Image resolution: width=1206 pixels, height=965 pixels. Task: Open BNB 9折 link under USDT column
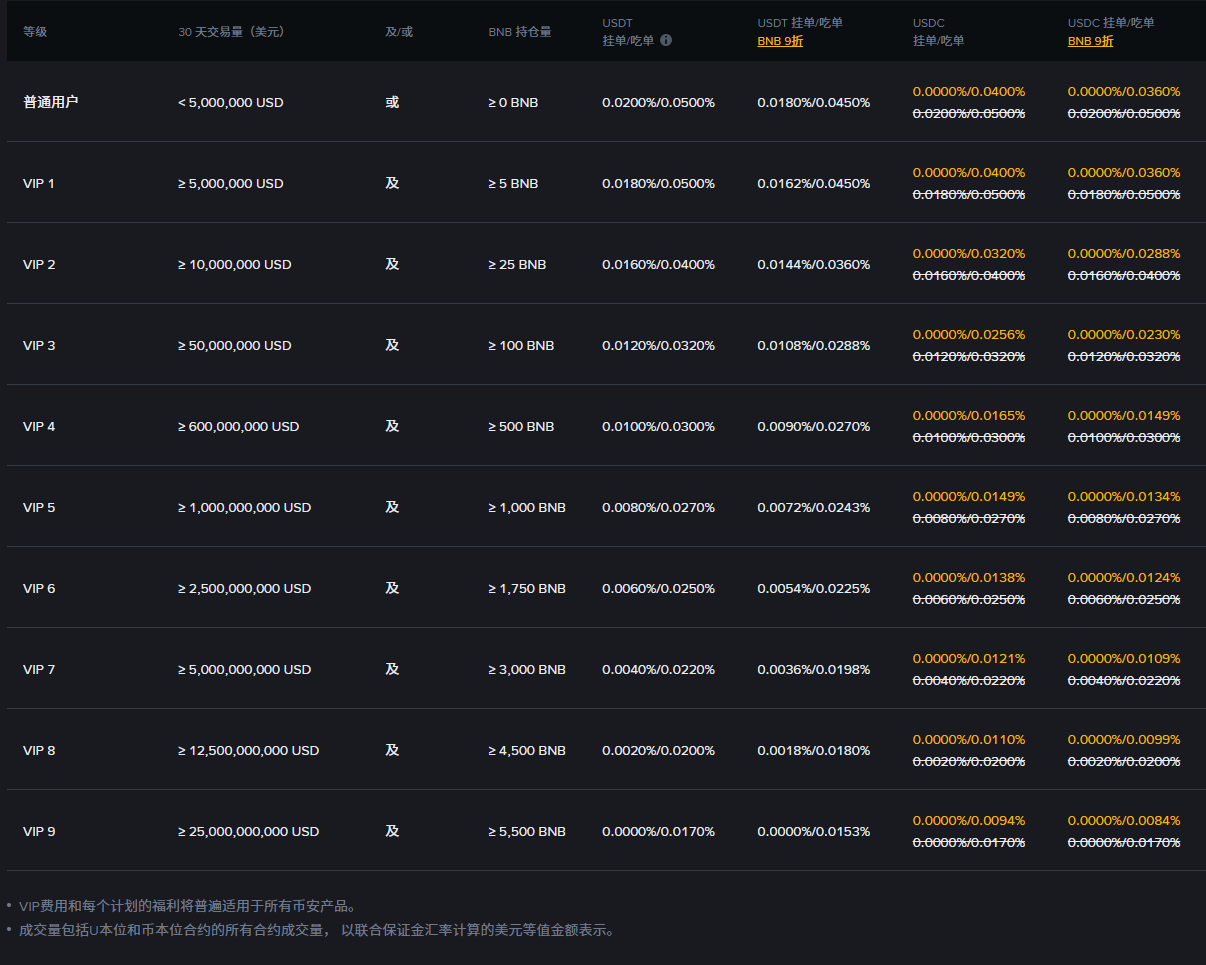[780, 41]
